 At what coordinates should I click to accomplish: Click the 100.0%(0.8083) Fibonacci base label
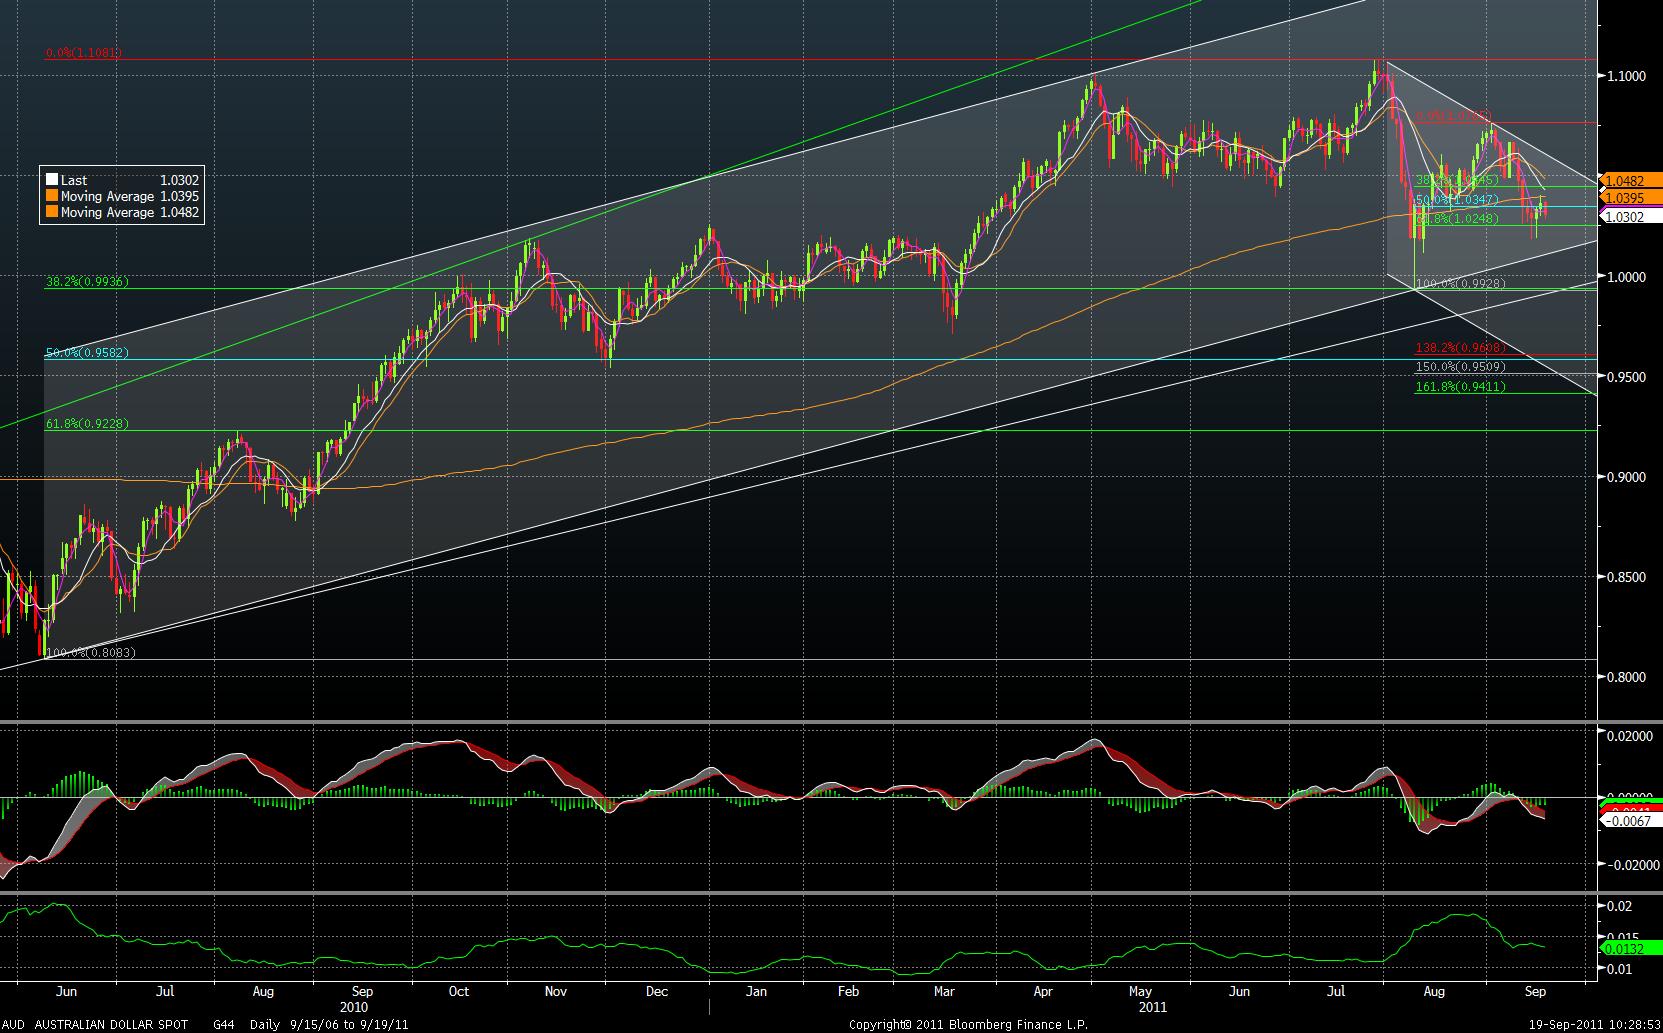pyautogui.click(x=90, y=652)
